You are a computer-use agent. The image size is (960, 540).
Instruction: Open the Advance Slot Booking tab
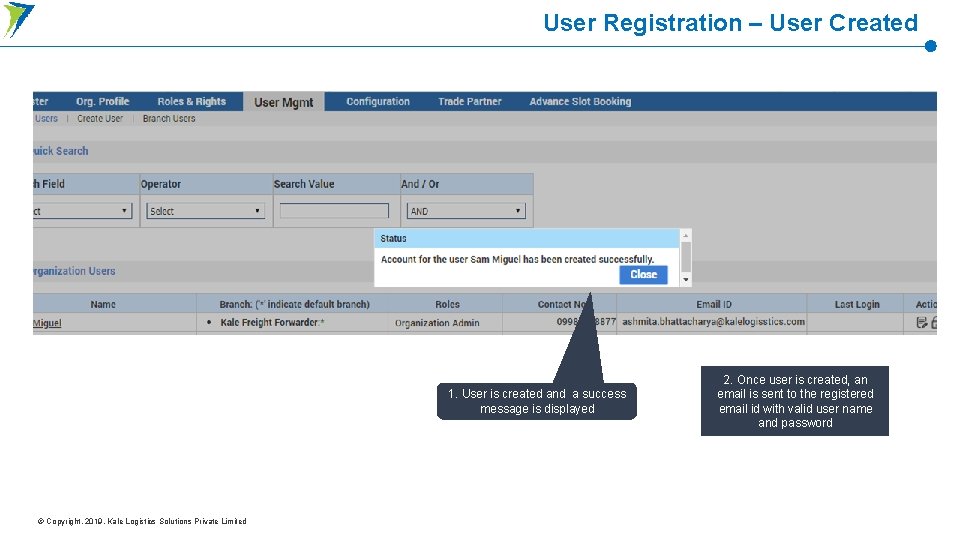point(580,102)
